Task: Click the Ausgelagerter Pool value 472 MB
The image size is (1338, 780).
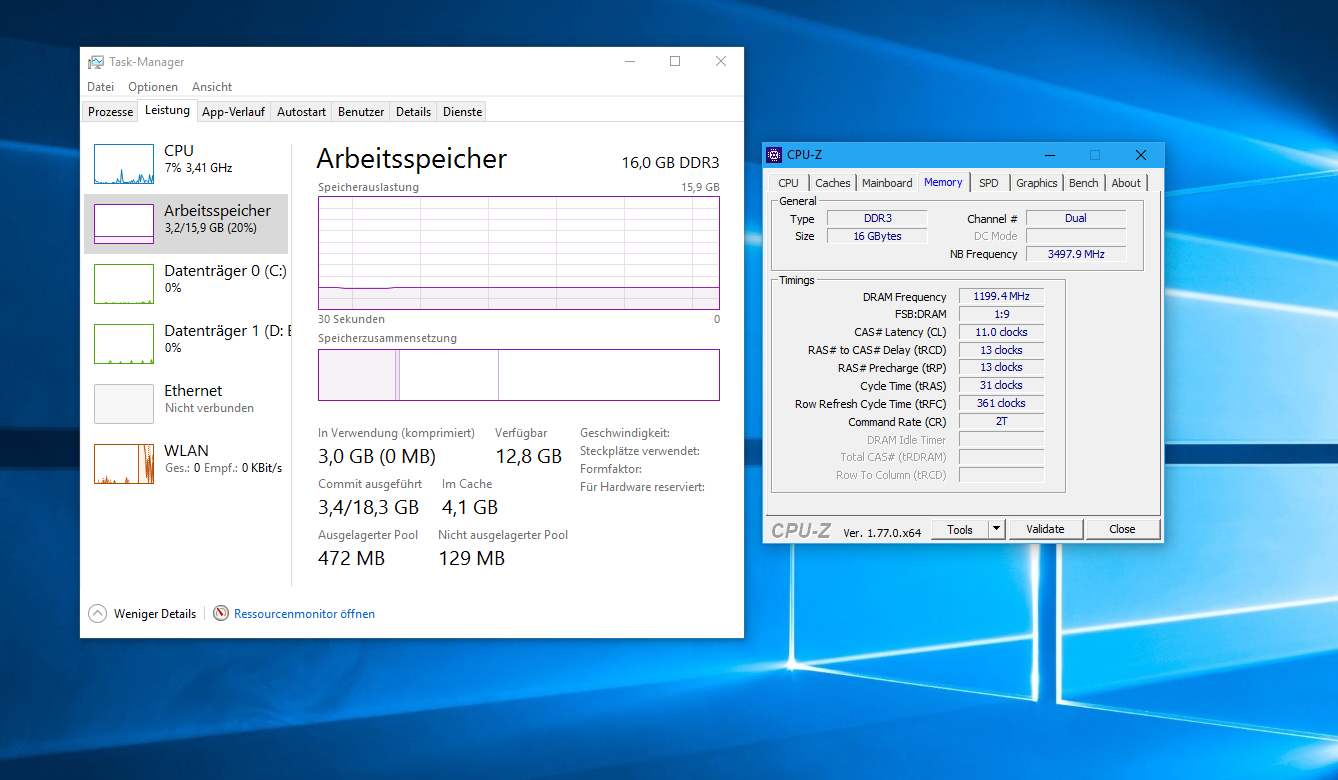Action: [351, 558]
